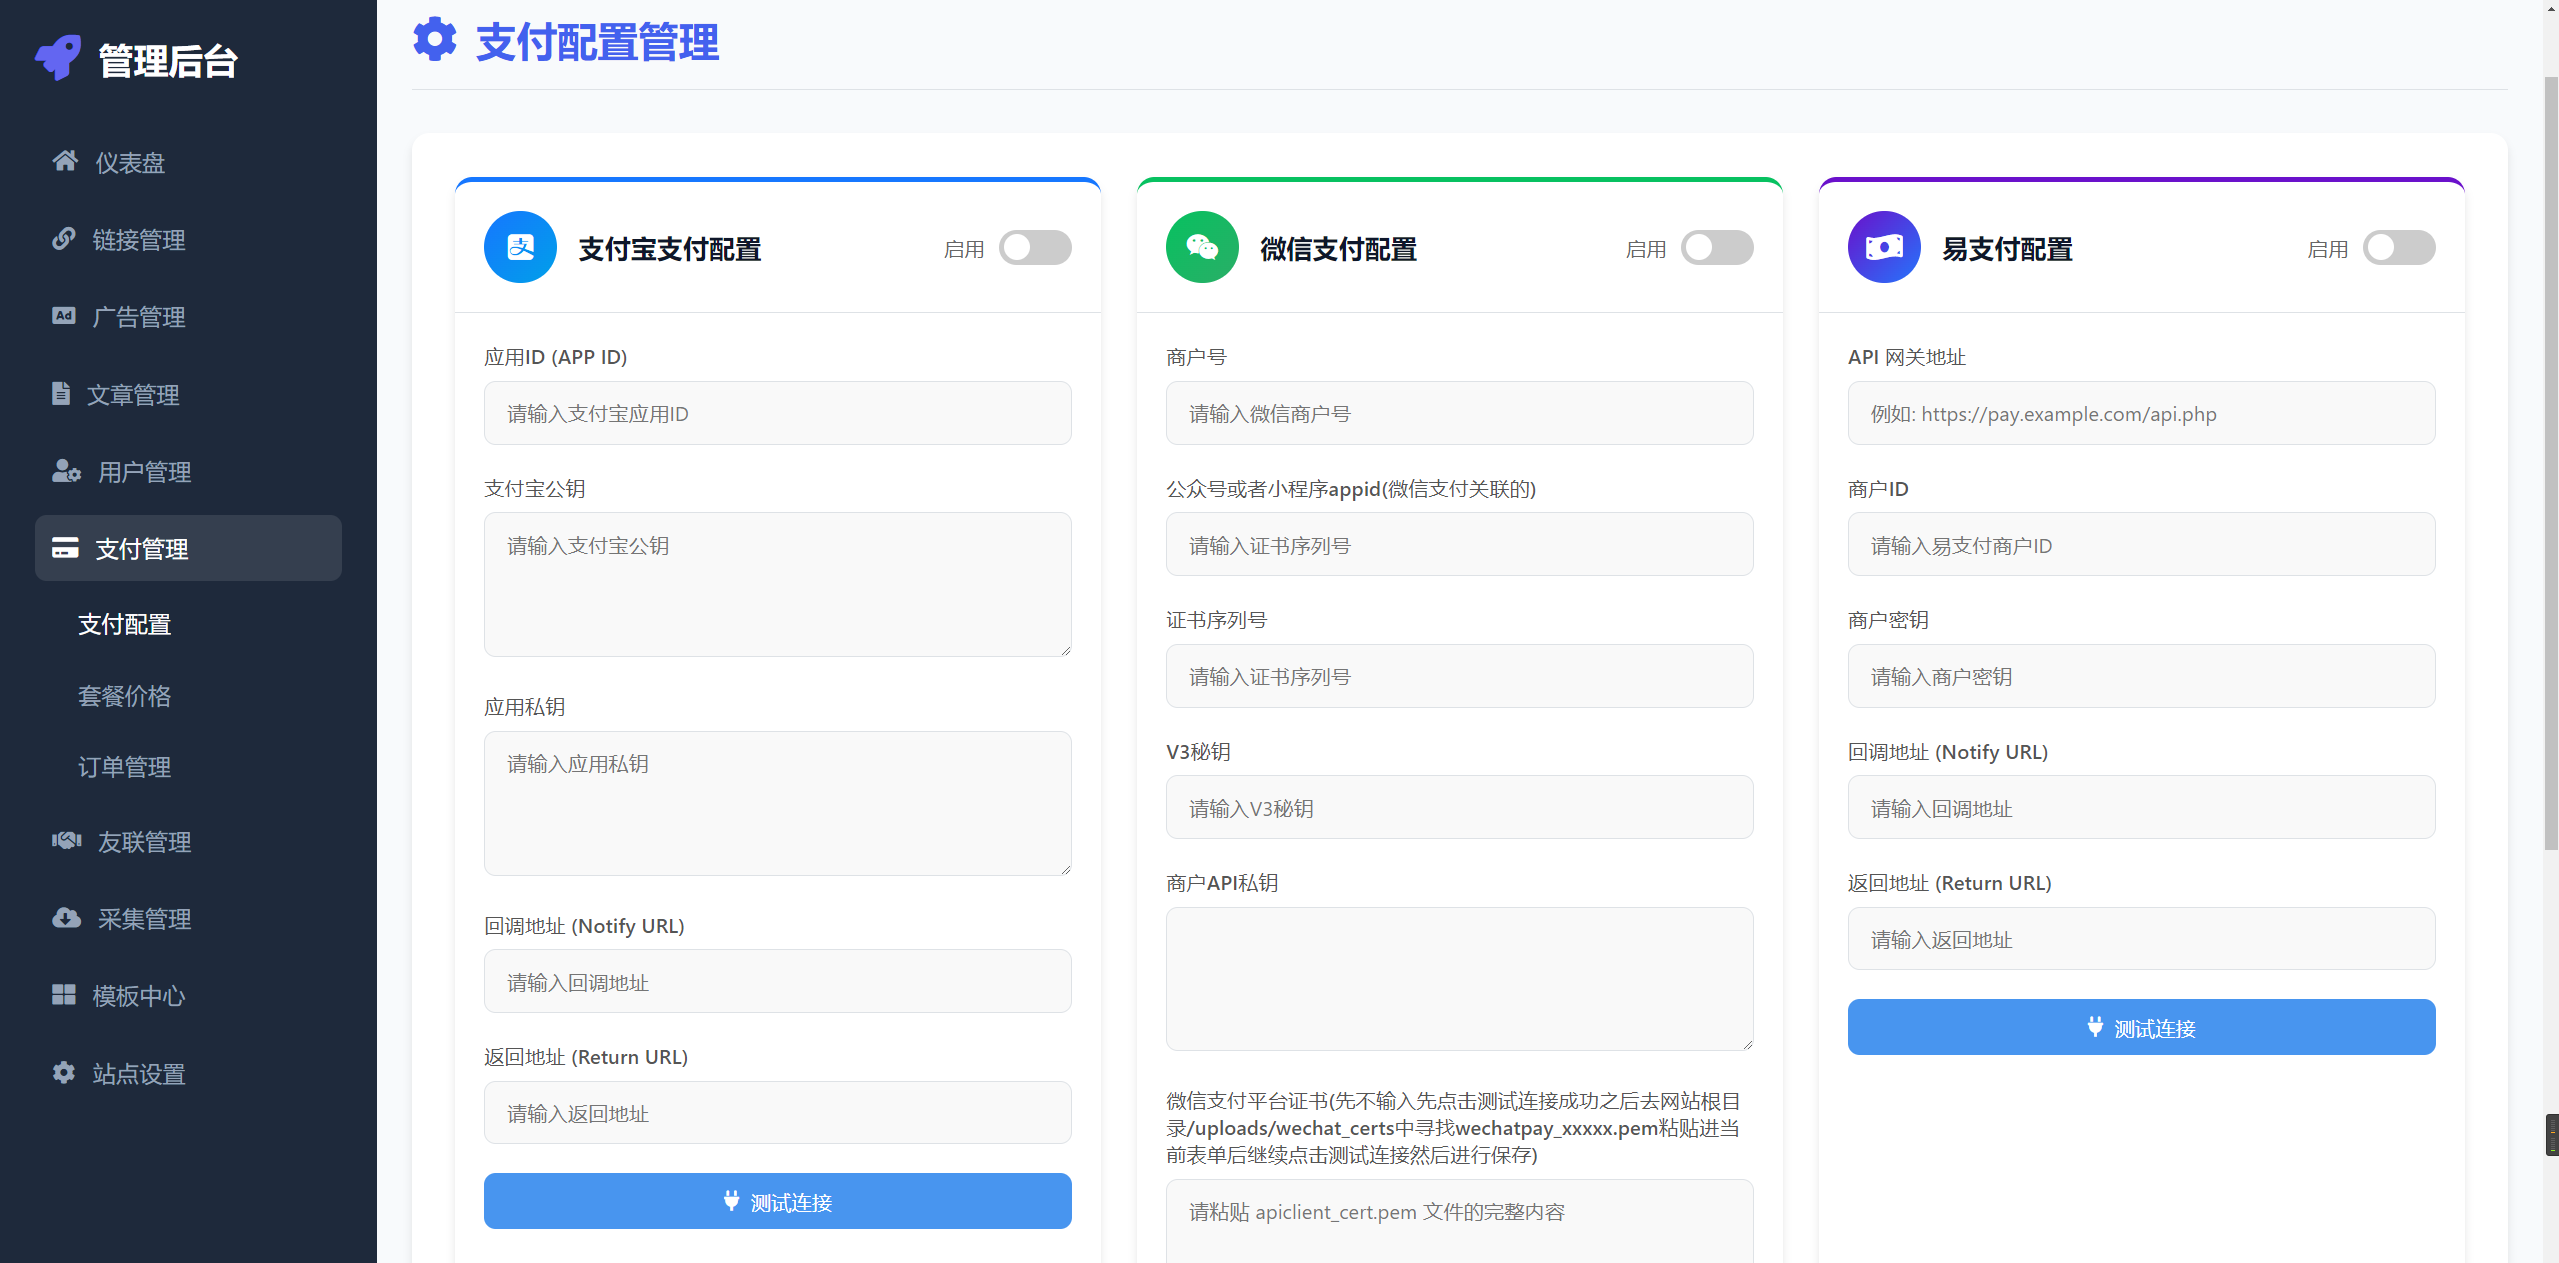Click the gear icon in page title
This screenshot has width=2559, height=1263.
435,40
